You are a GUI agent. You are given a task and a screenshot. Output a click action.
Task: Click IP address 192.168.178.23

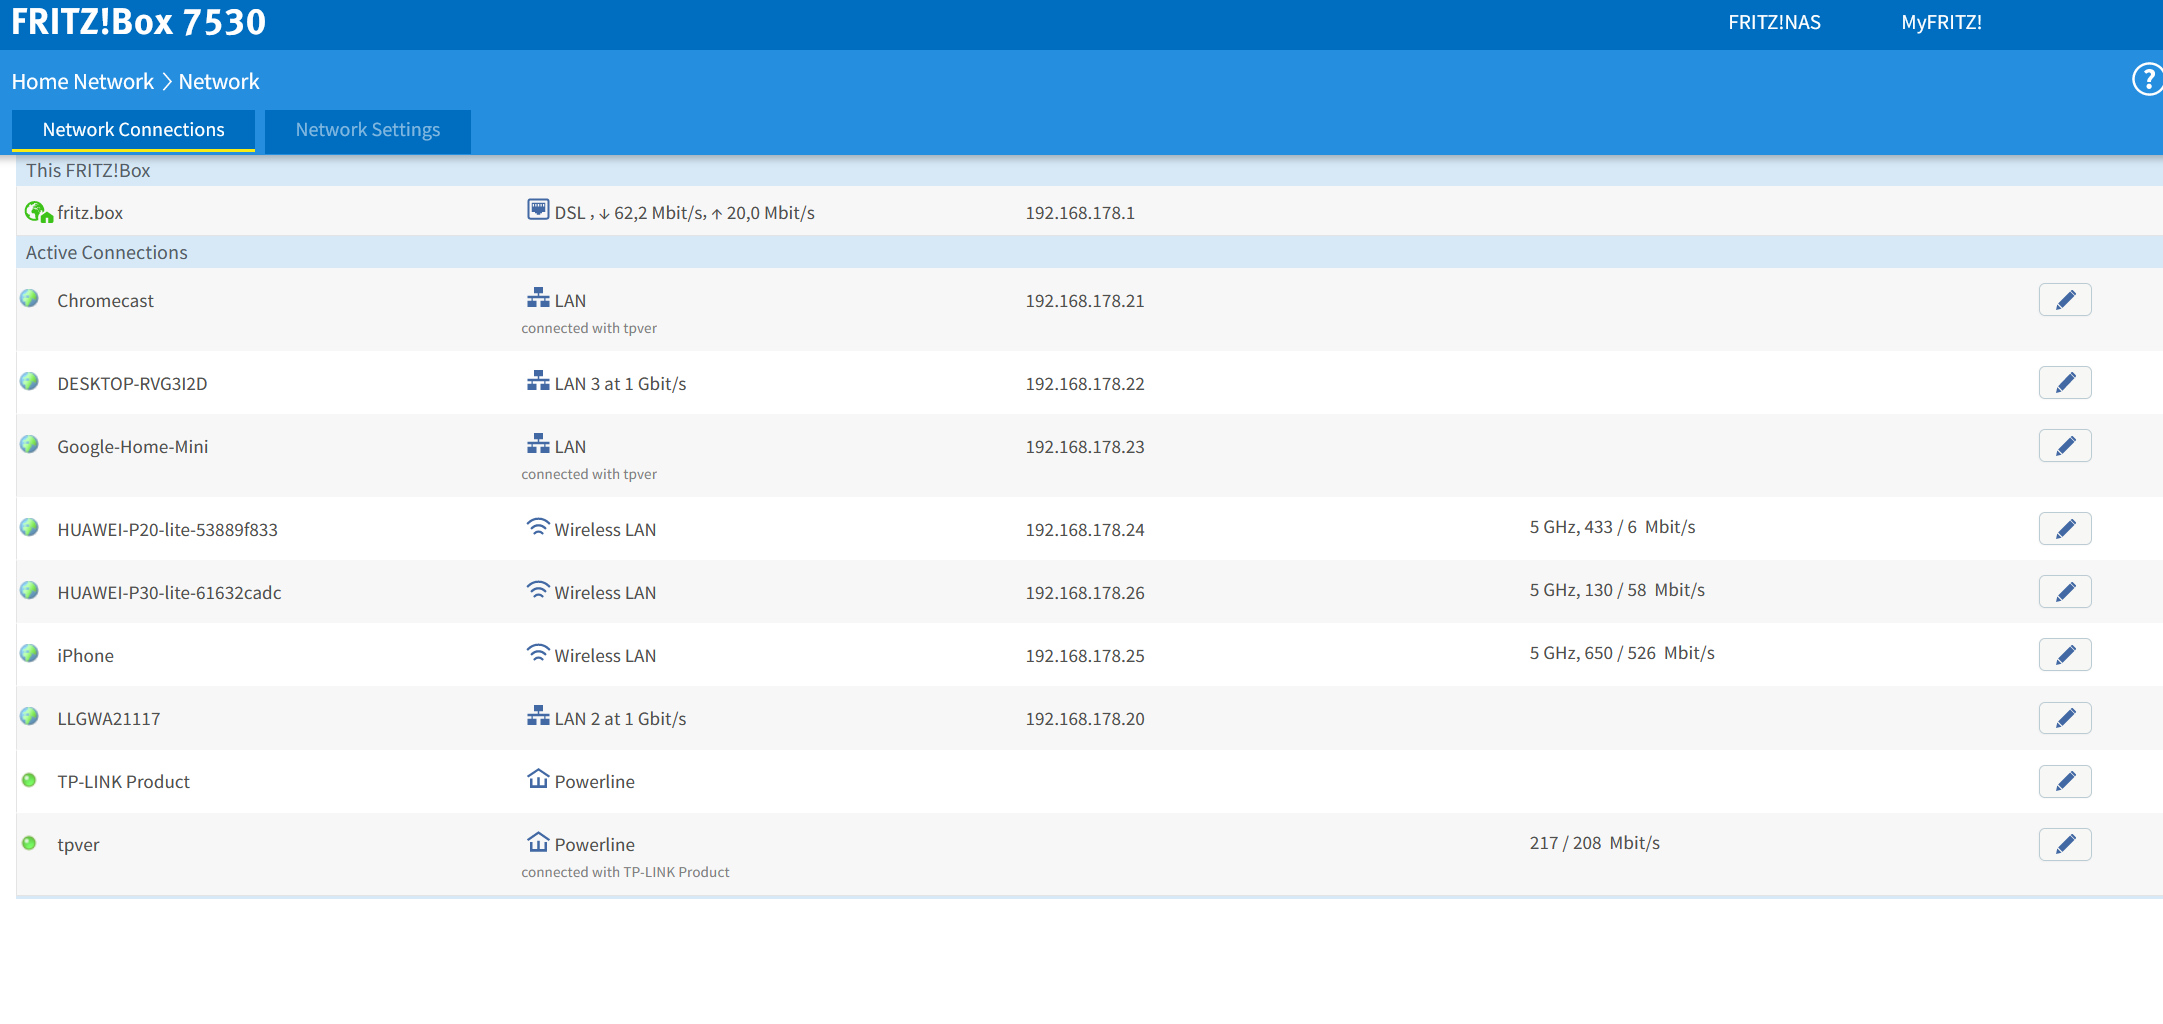(1085, 447)
